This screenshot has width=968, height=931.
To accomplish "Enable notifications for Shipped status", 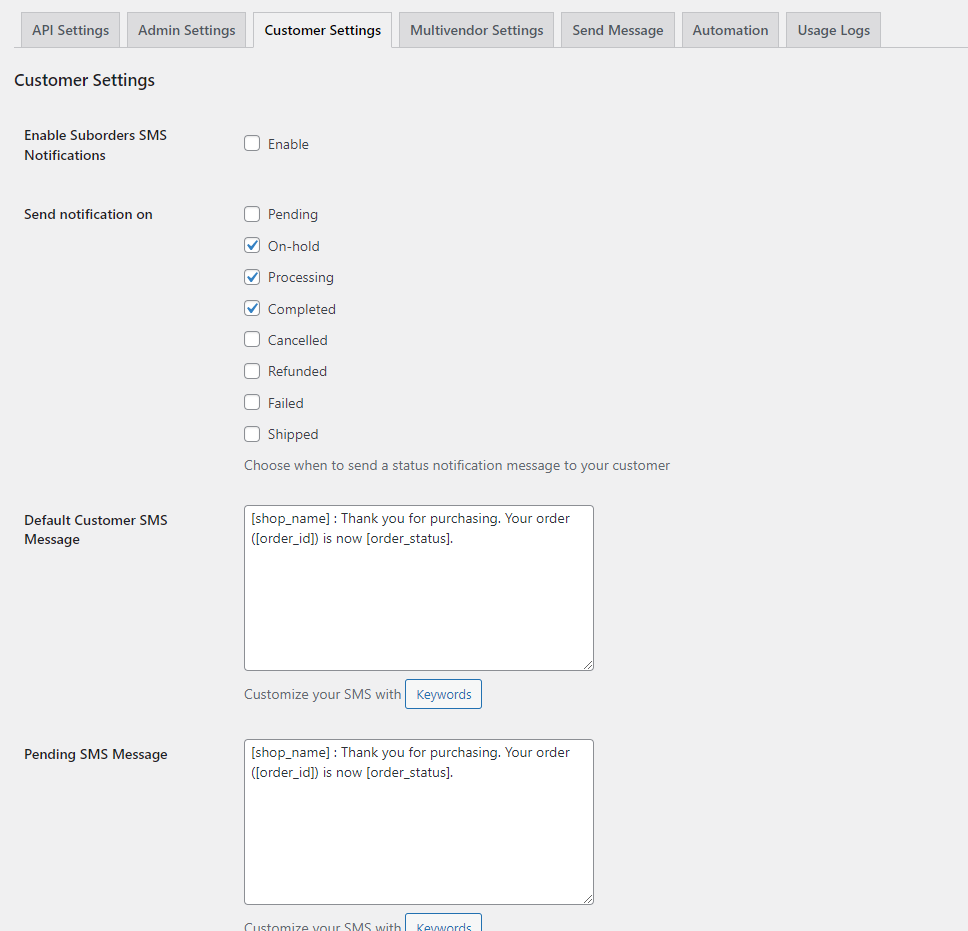I will 252,434.
